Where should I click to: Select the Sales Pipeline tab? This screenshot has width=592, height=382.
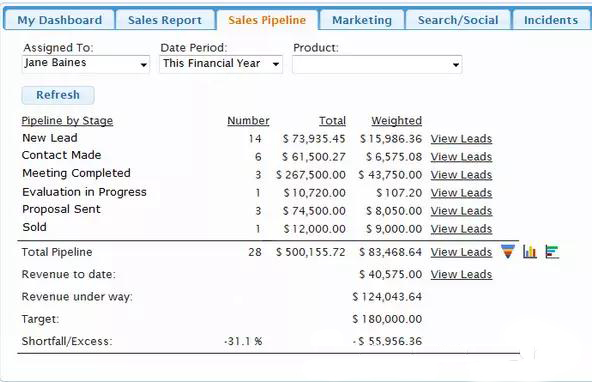click(x=267, y=20)
